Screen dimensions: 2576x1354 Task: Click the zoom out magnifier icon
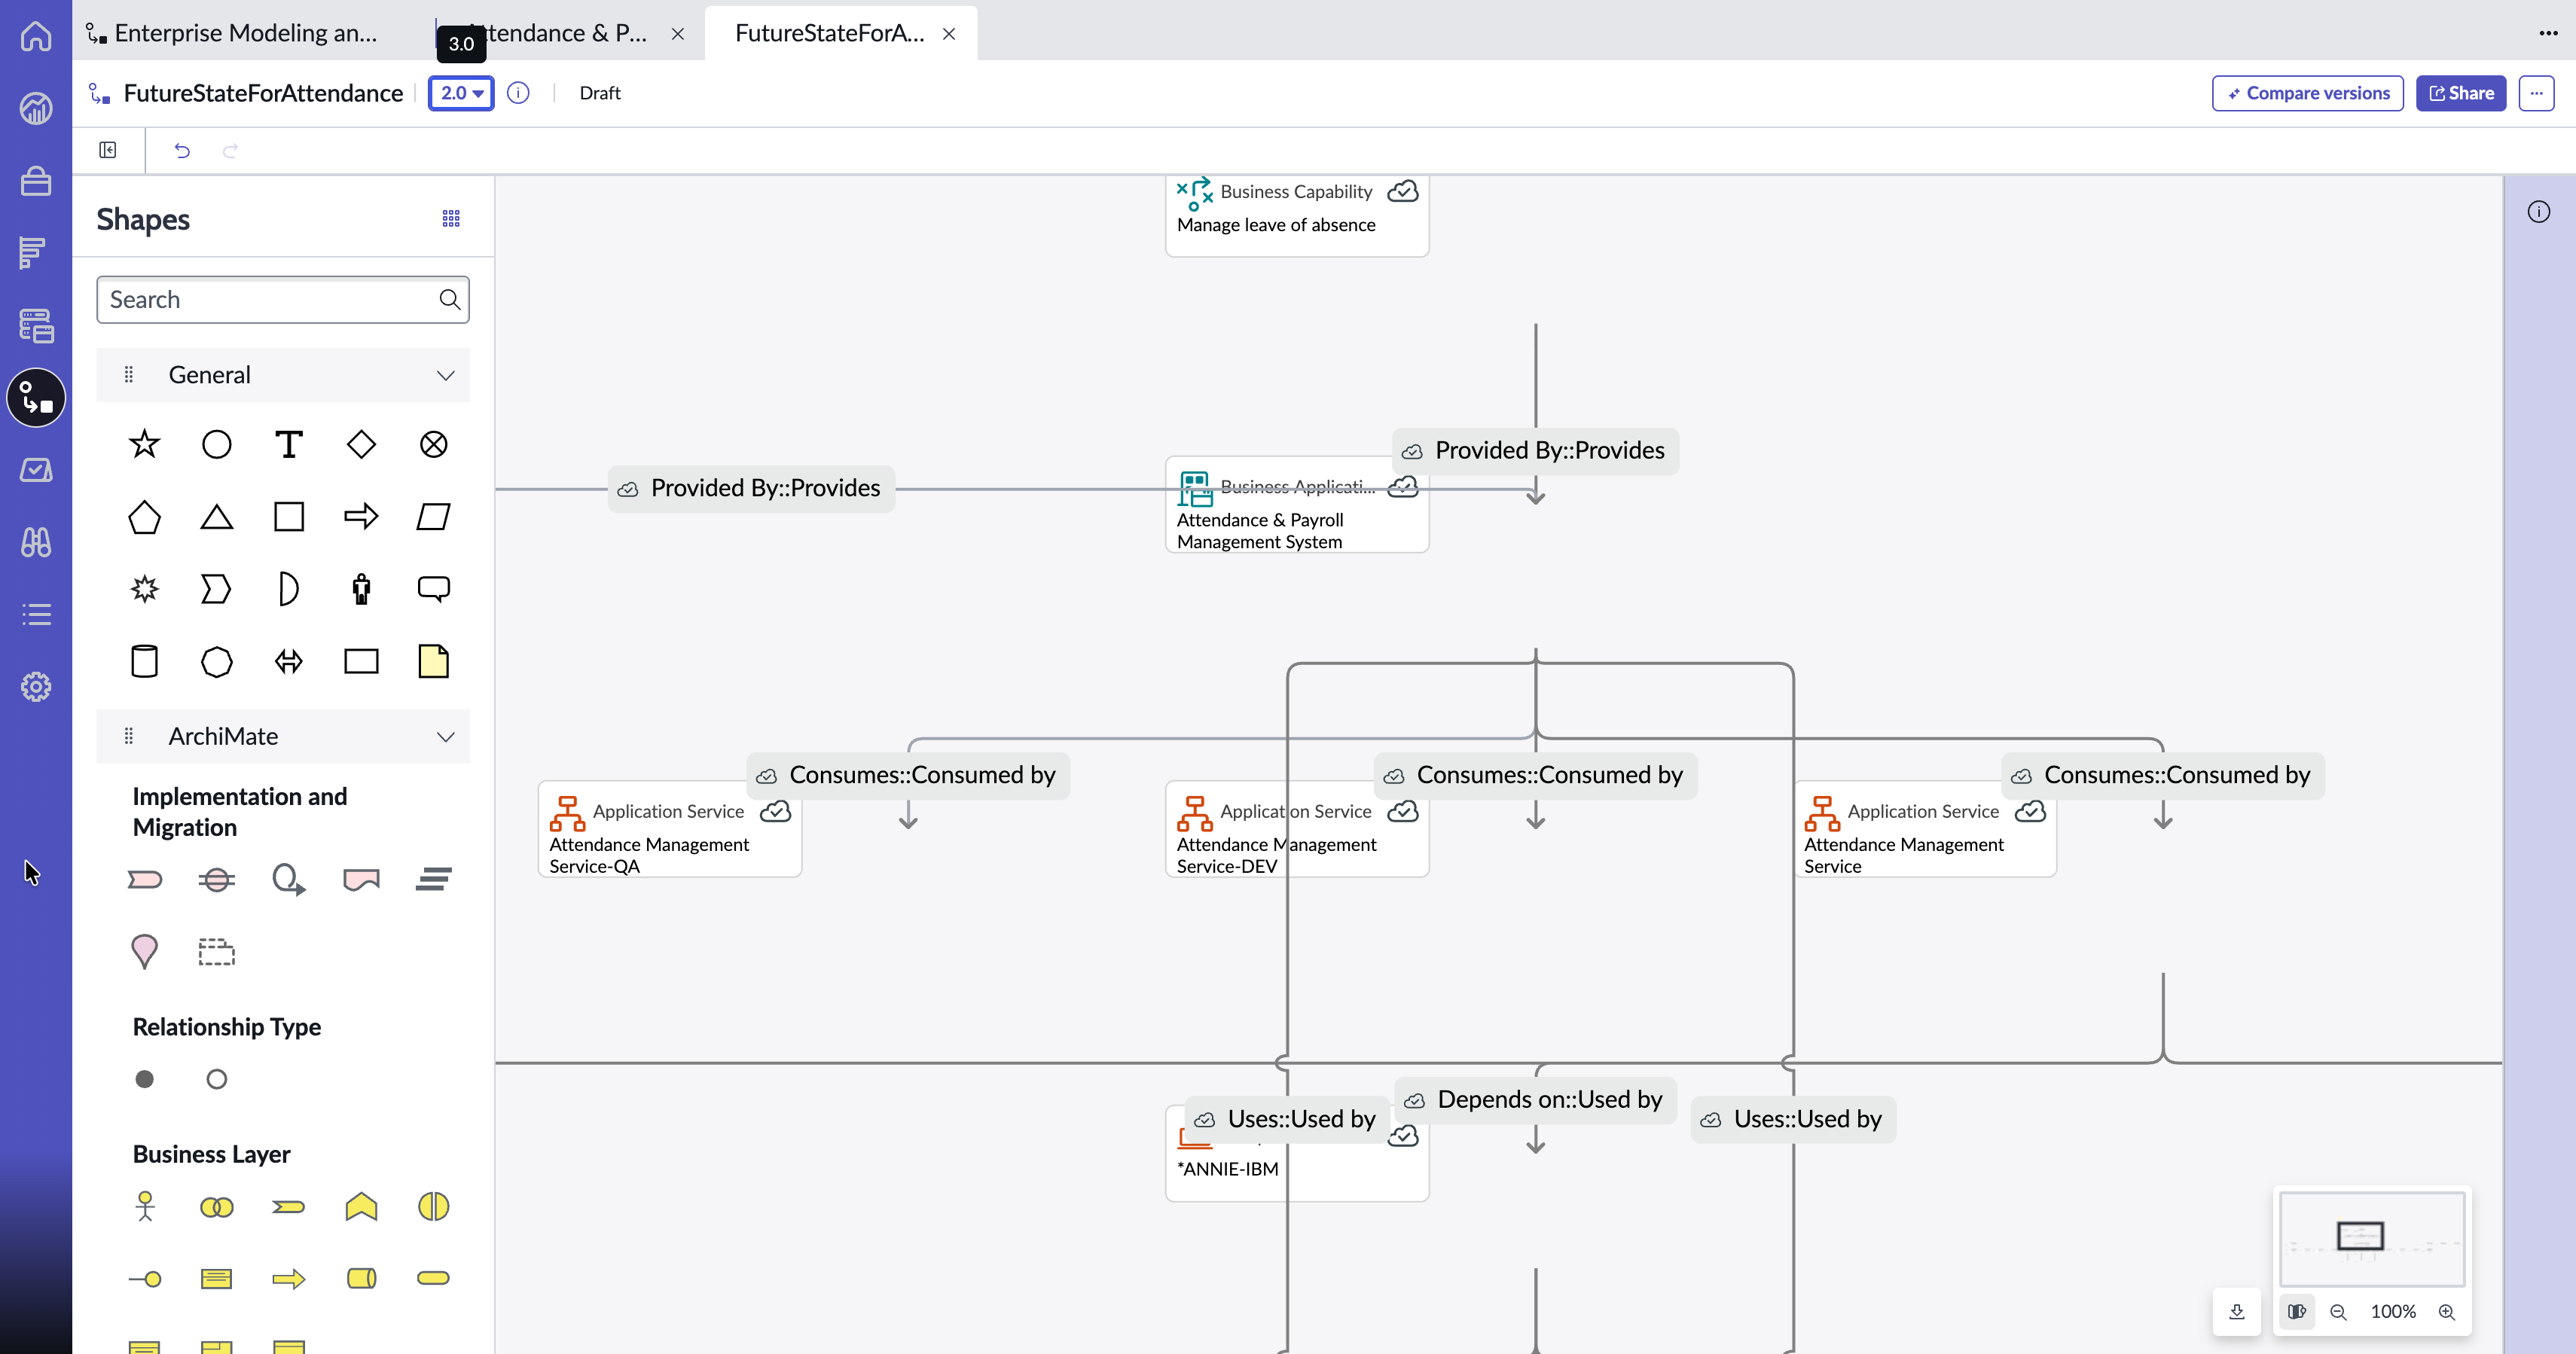[x=2338, y=1311]
